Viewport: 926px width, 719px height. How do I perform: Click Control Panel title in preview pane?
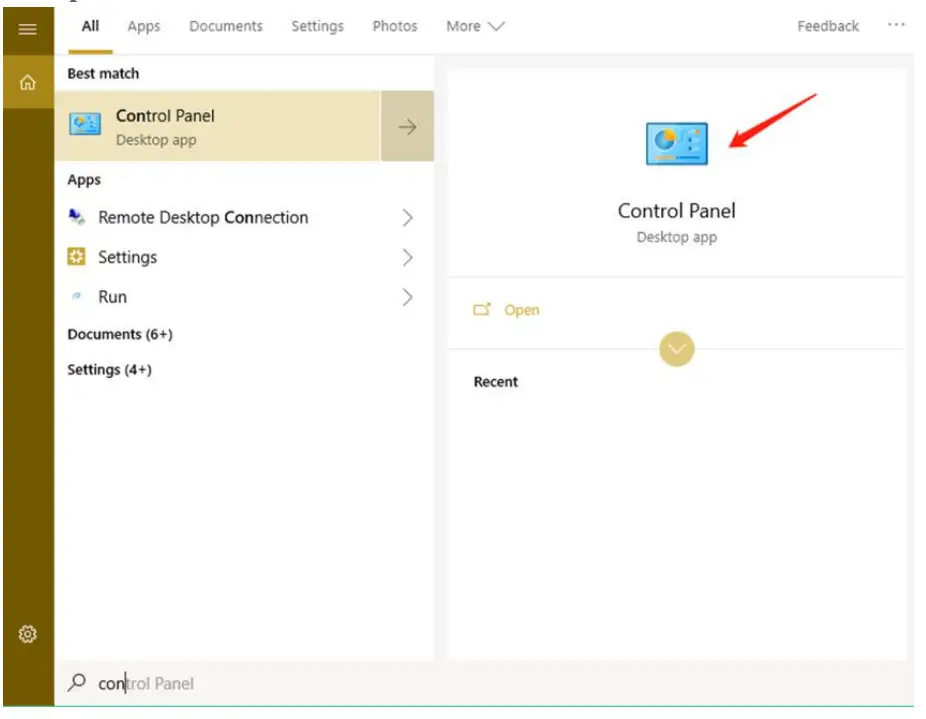676,210
